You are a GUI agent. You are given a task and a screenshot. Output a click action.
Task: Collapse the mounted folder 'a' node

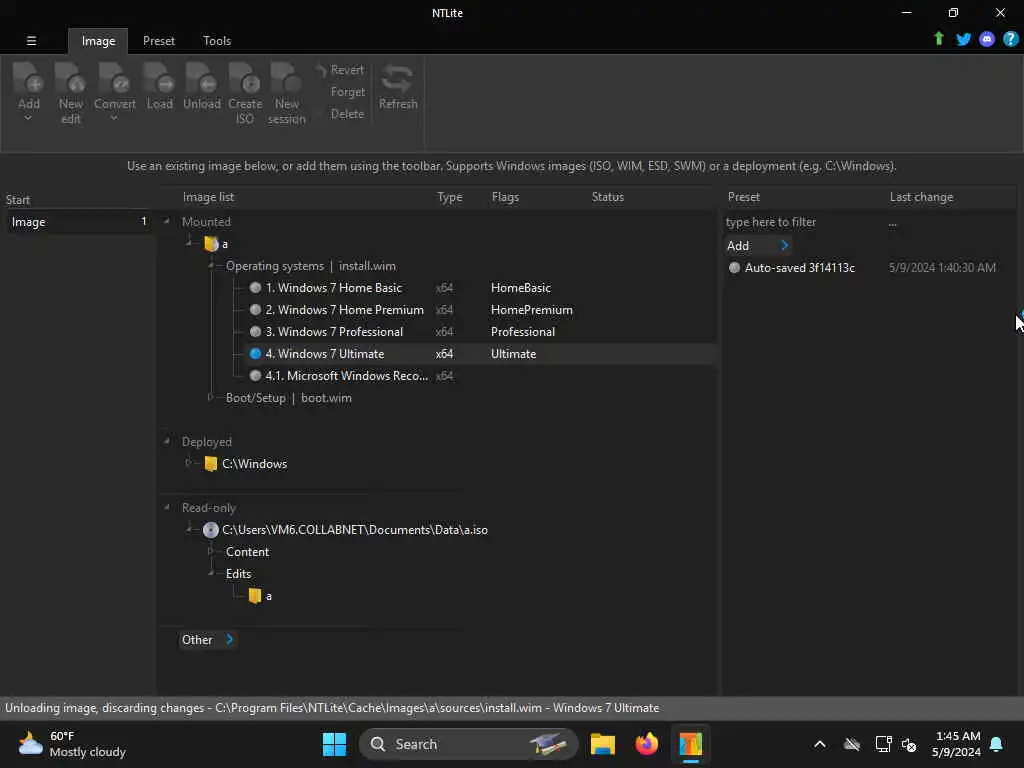tap(189, 243)
